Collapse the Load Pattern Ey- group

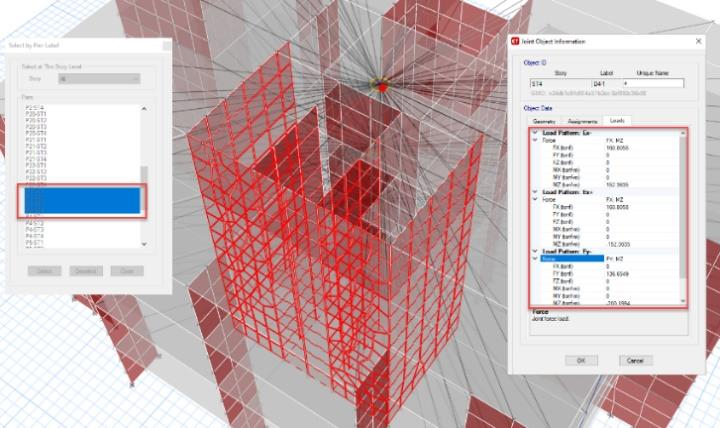(x=534, y=250)
